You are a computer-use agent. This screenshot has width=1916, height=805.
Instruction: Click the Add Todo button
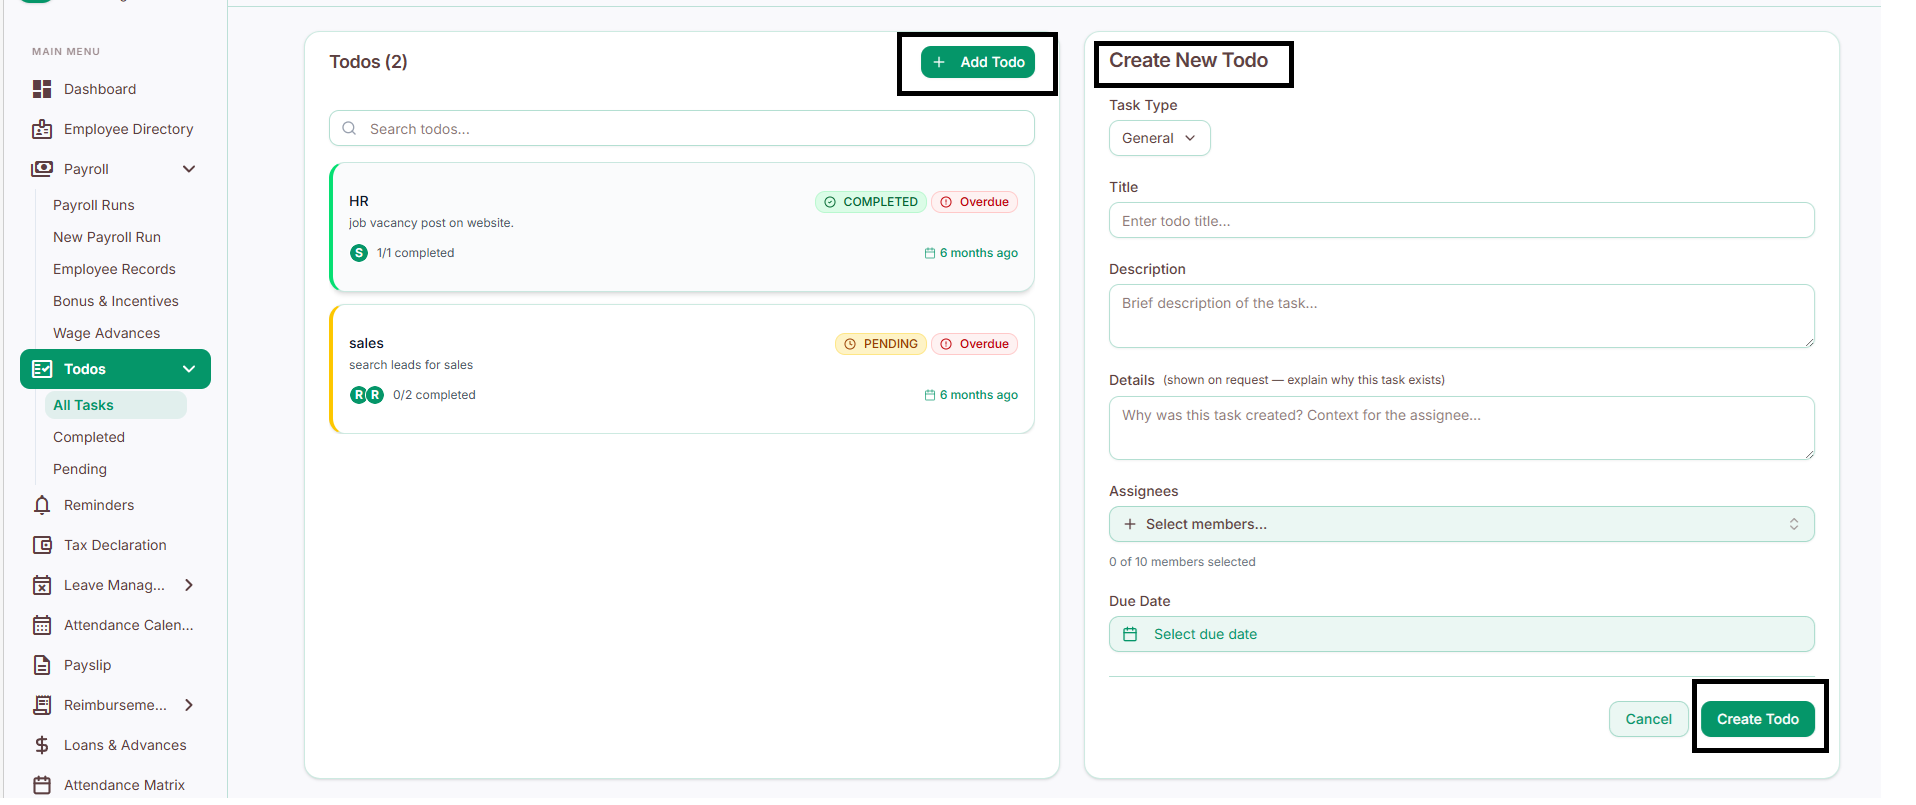977,62
